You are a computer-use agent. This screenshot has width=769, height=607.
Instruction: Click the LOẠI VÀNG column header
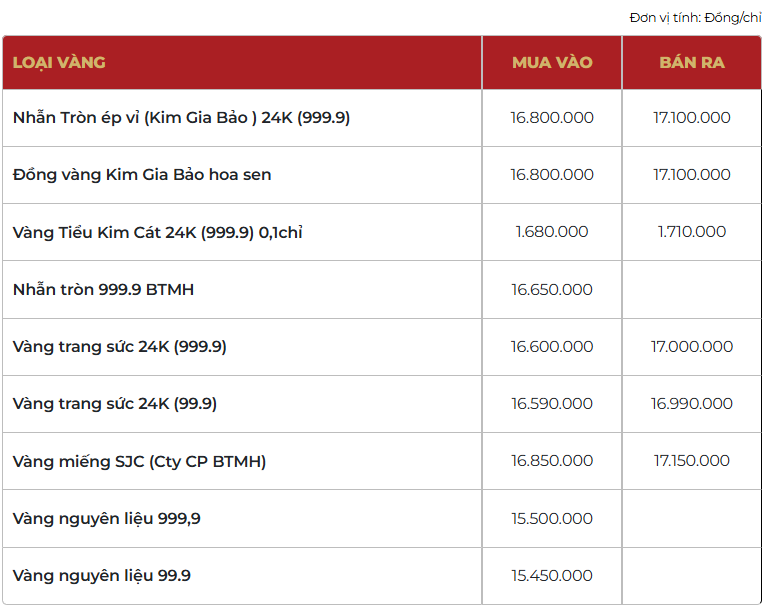[59, 62]
